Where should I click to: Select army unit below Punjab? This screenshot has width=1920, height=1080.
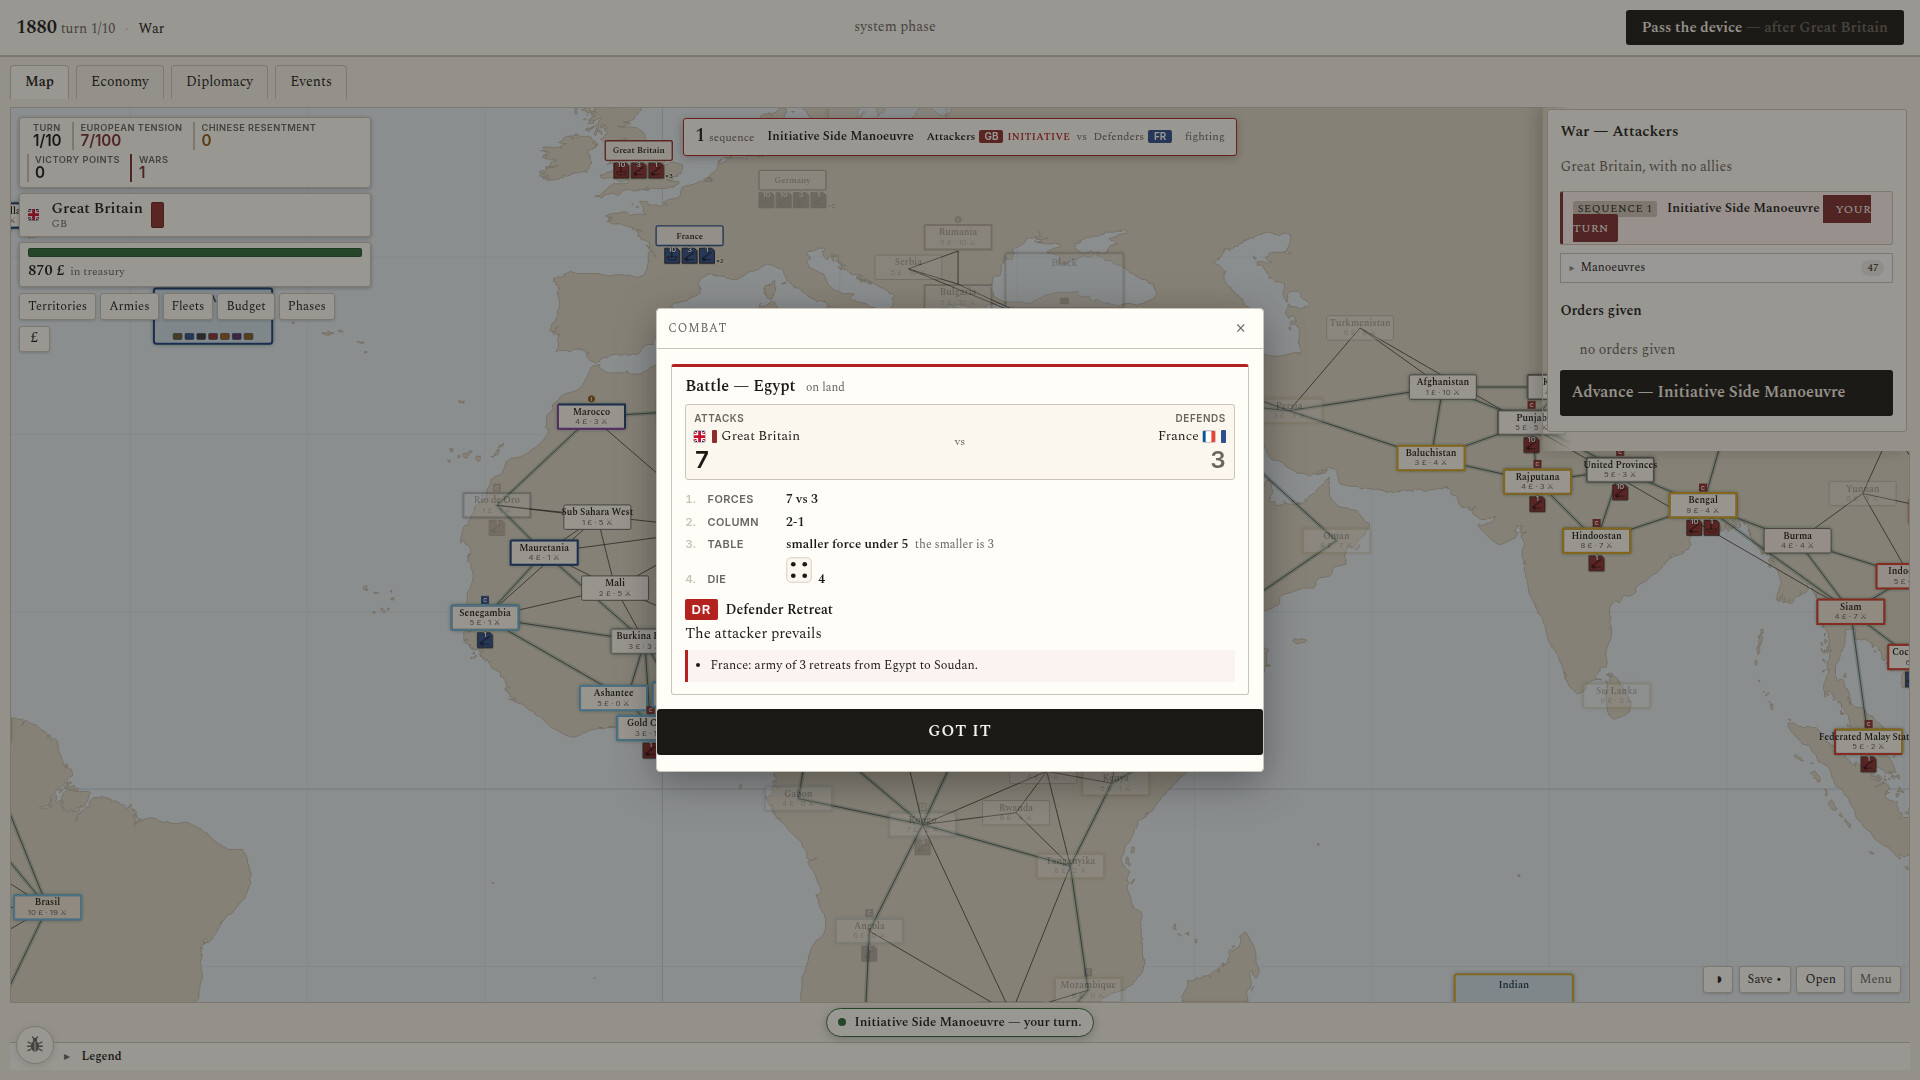pyautogui.click(x=1531, y=444)
